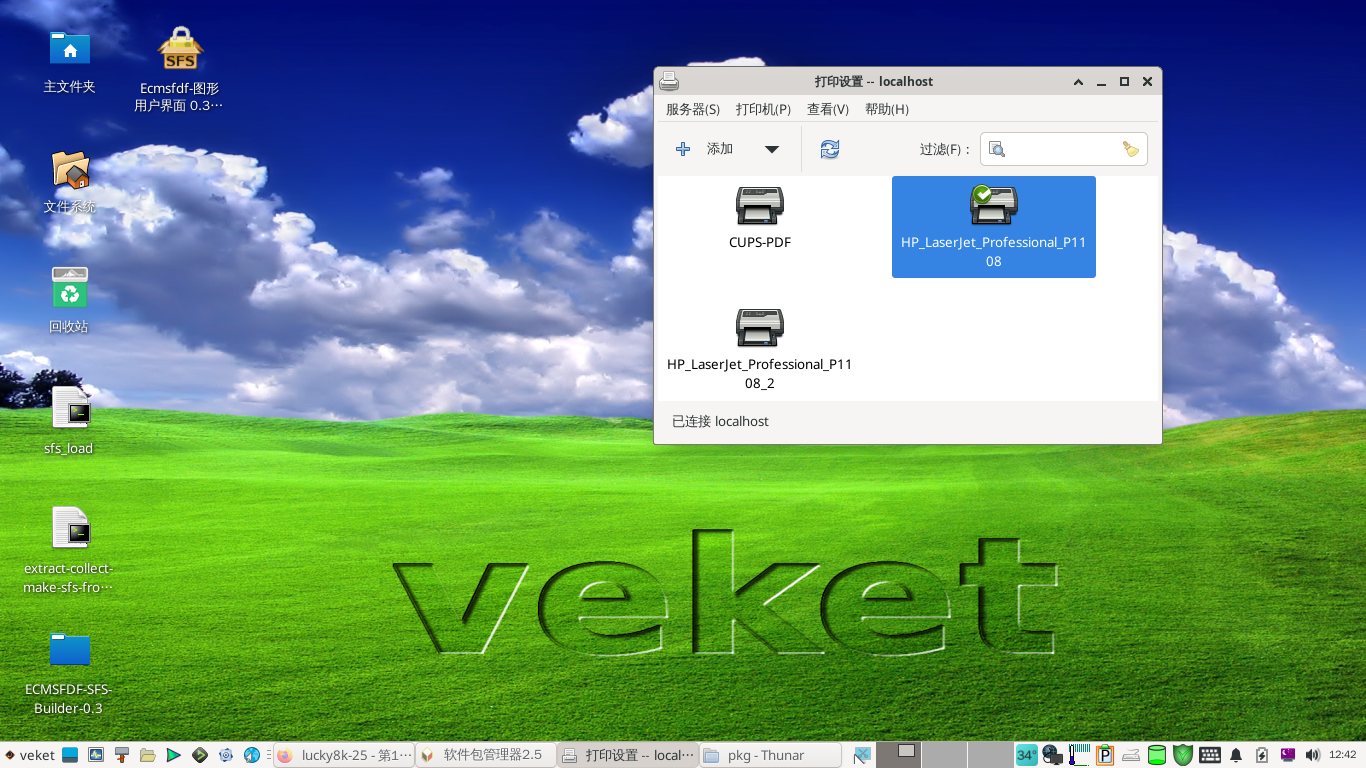
Task: Select the CUPS-PDF printer
Action: [x=760, y=217]
